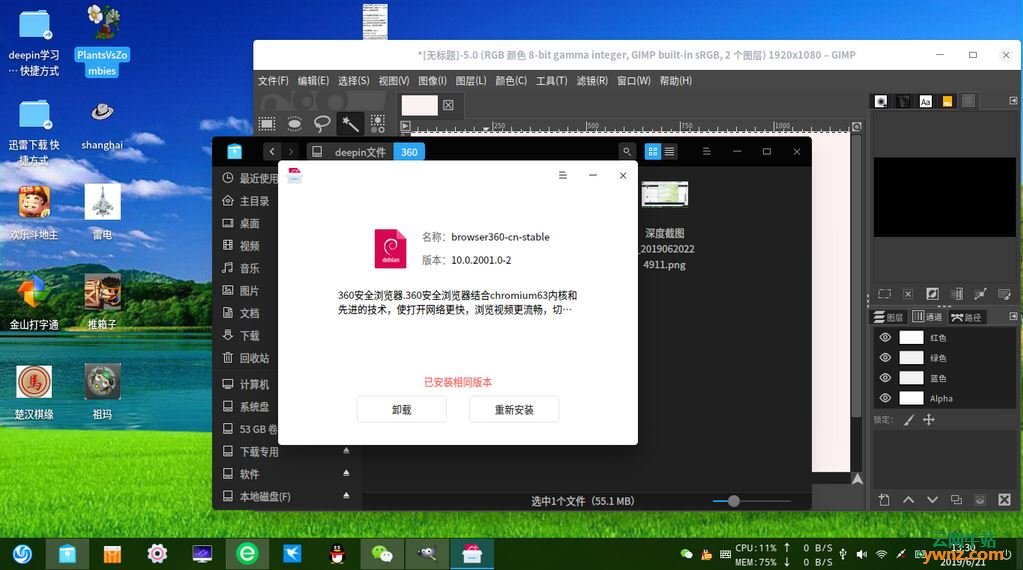Open GIMP 文件(F) menu
This screenshot has width=1023, height=570.
(x=273, y=81)
